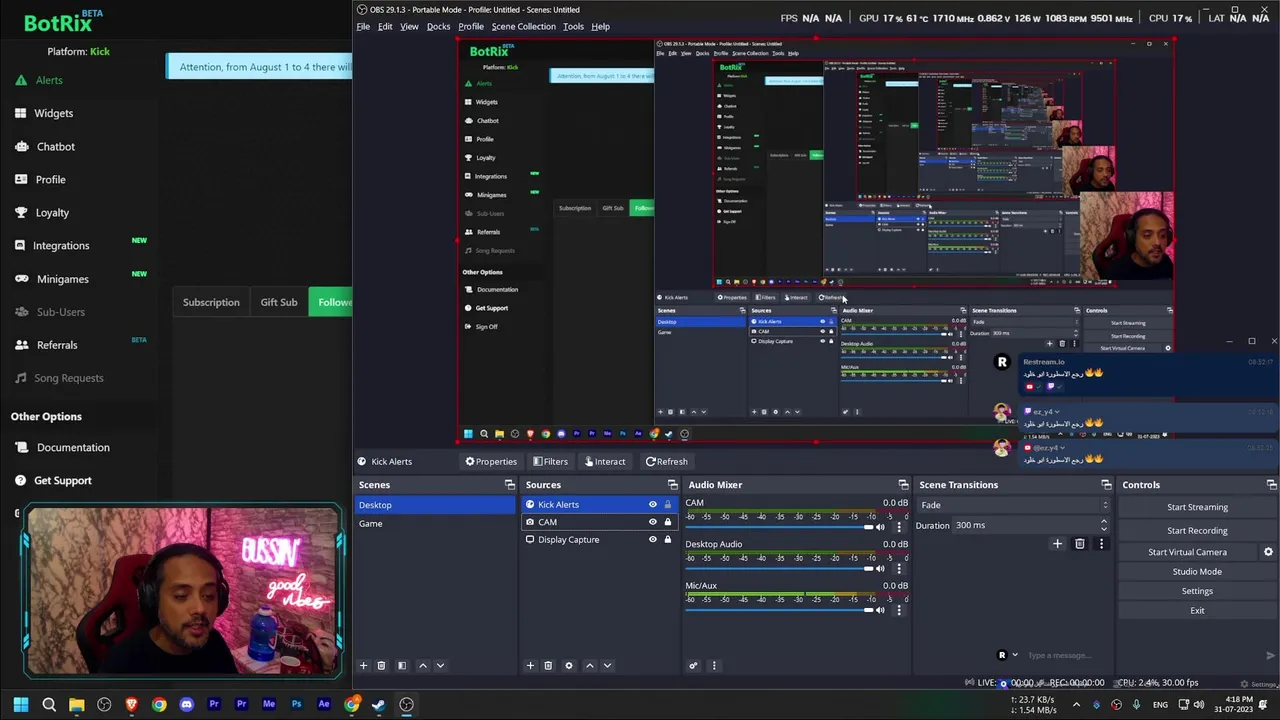The width and height of the screenshot is (1280, 720).
Task: Click the Interact toolbar button
Action: (x=604, y=462)
